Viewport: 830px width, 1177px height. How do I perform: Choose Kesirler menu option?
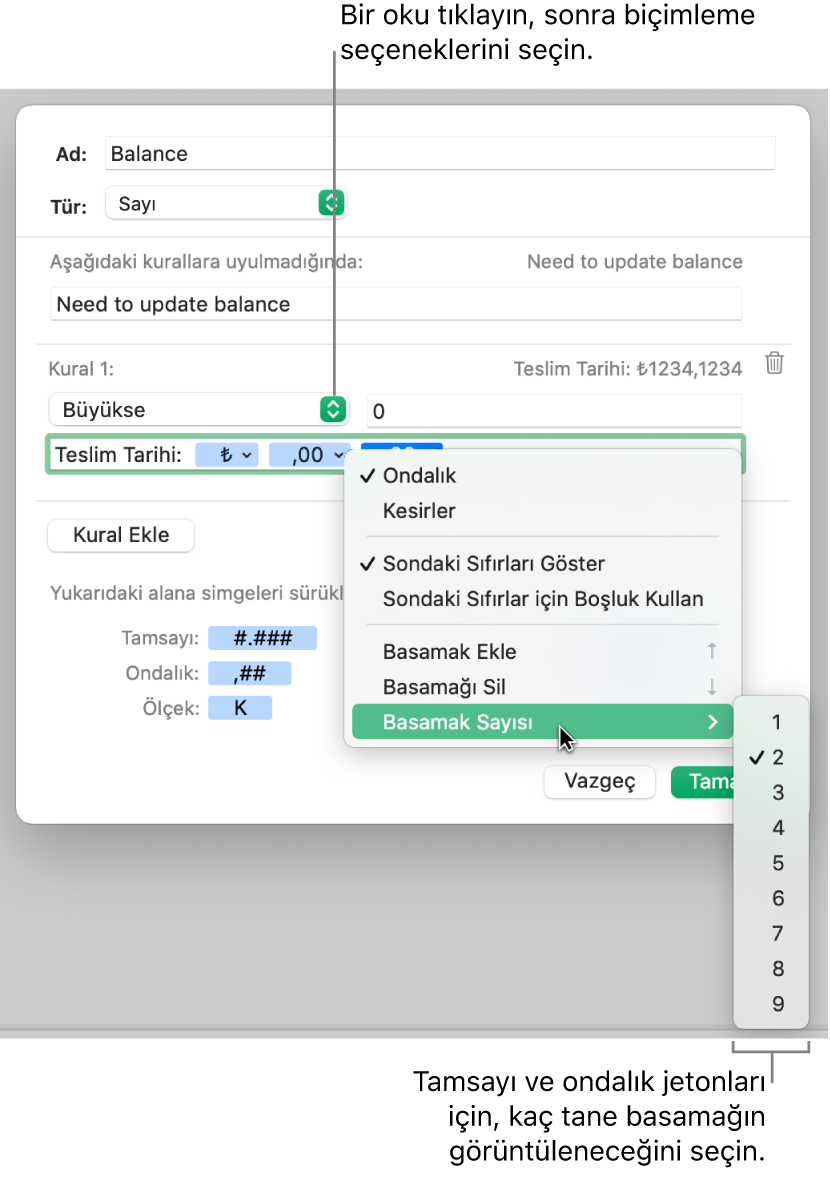(x=543, y=510)
